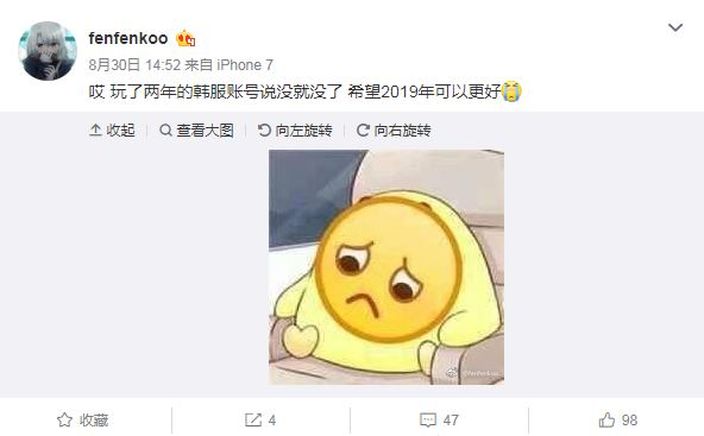
Task: Click the iPhone 7 source link
Action: [245, 65]
